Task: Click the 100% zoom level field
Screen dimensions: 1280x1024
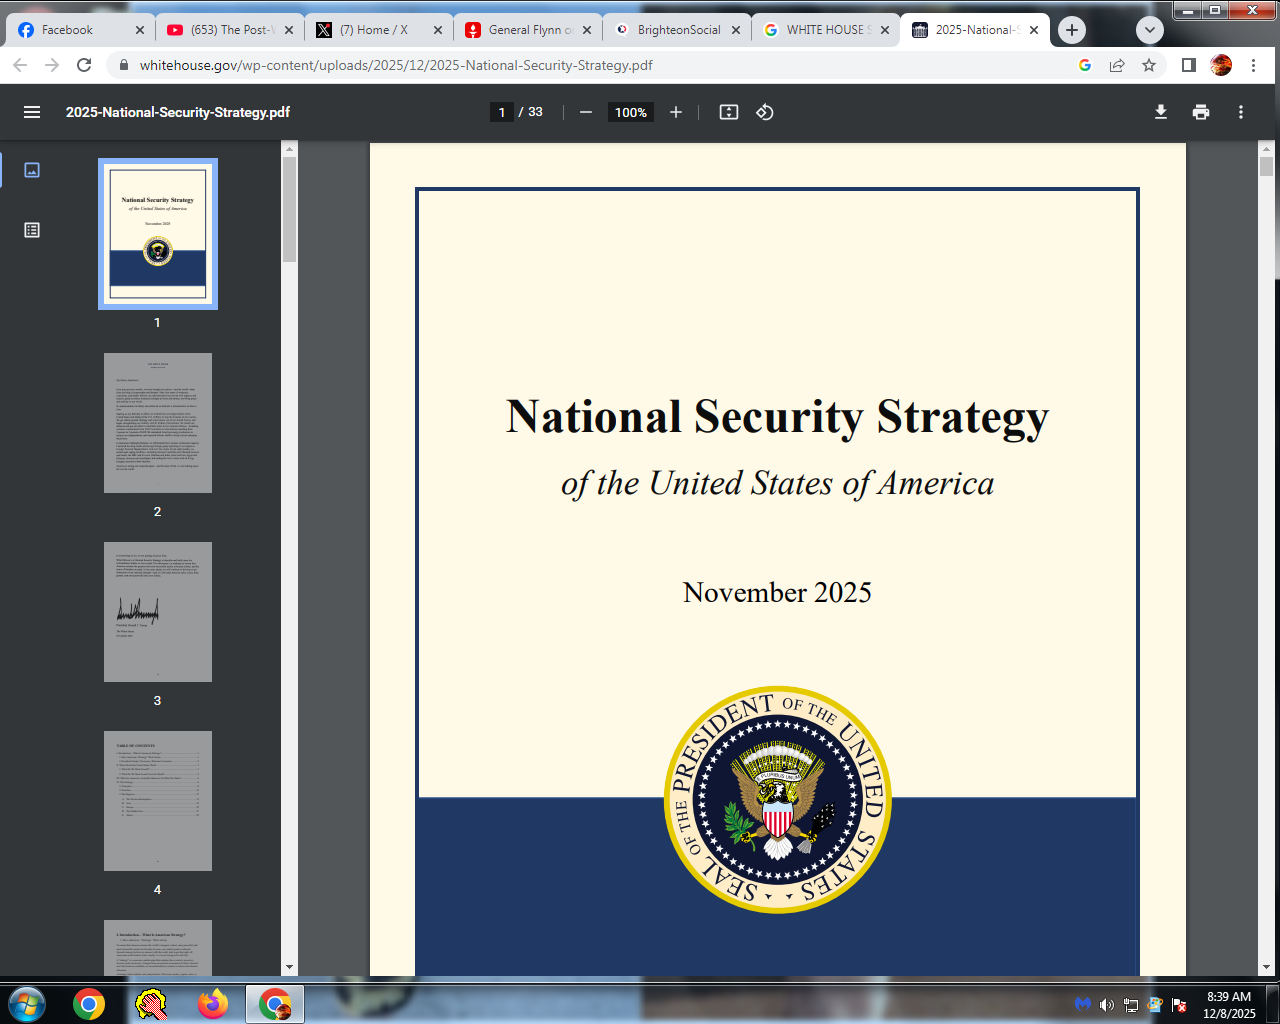Action: point(630,112)
